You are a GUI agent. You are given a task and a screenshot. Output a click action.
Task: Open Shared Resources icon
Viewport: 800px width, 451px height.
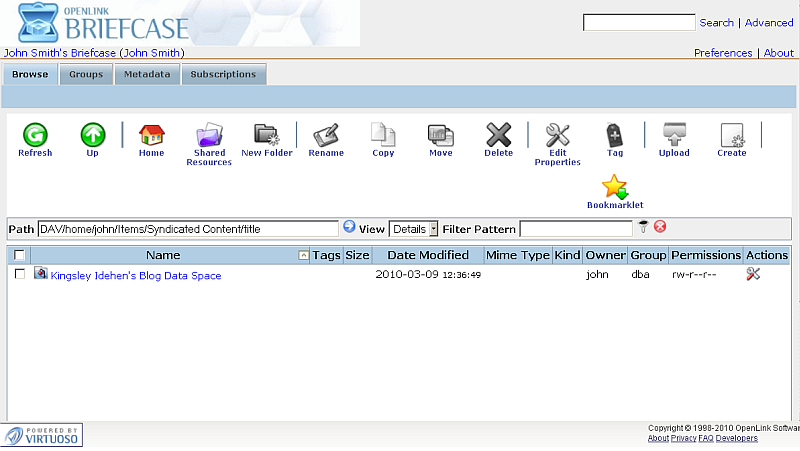(209, 135)
